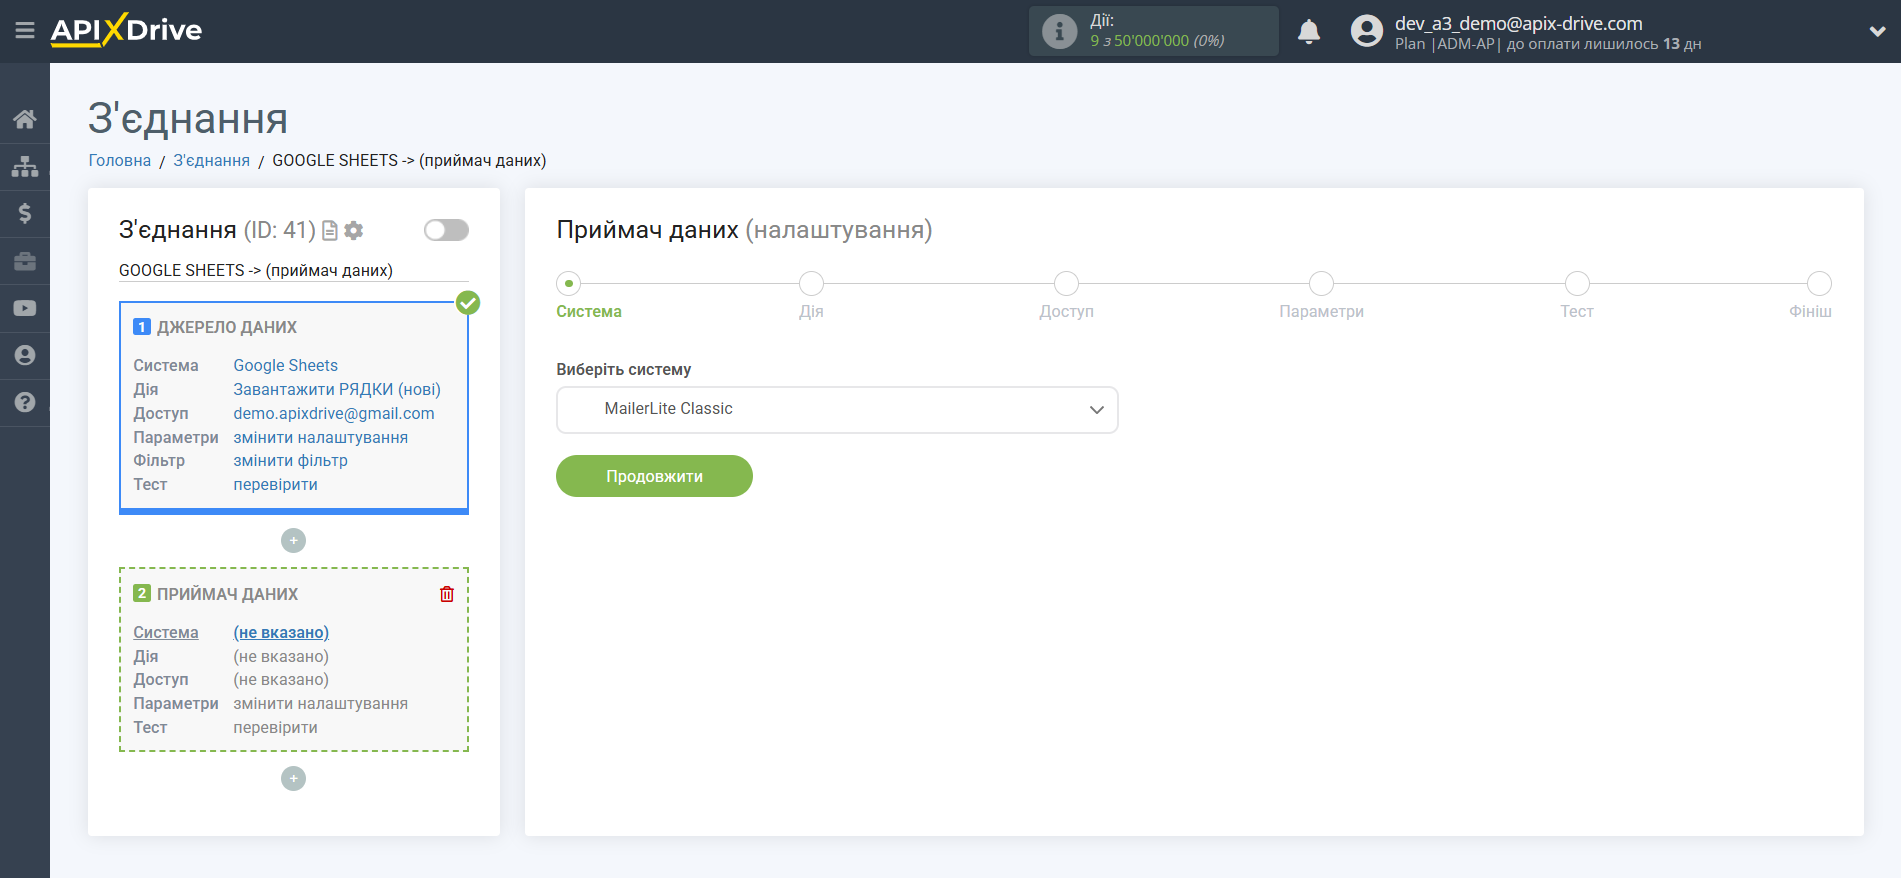Open the Home sidebar icon
The image size is (1901, 878).
tap(25, 119)
